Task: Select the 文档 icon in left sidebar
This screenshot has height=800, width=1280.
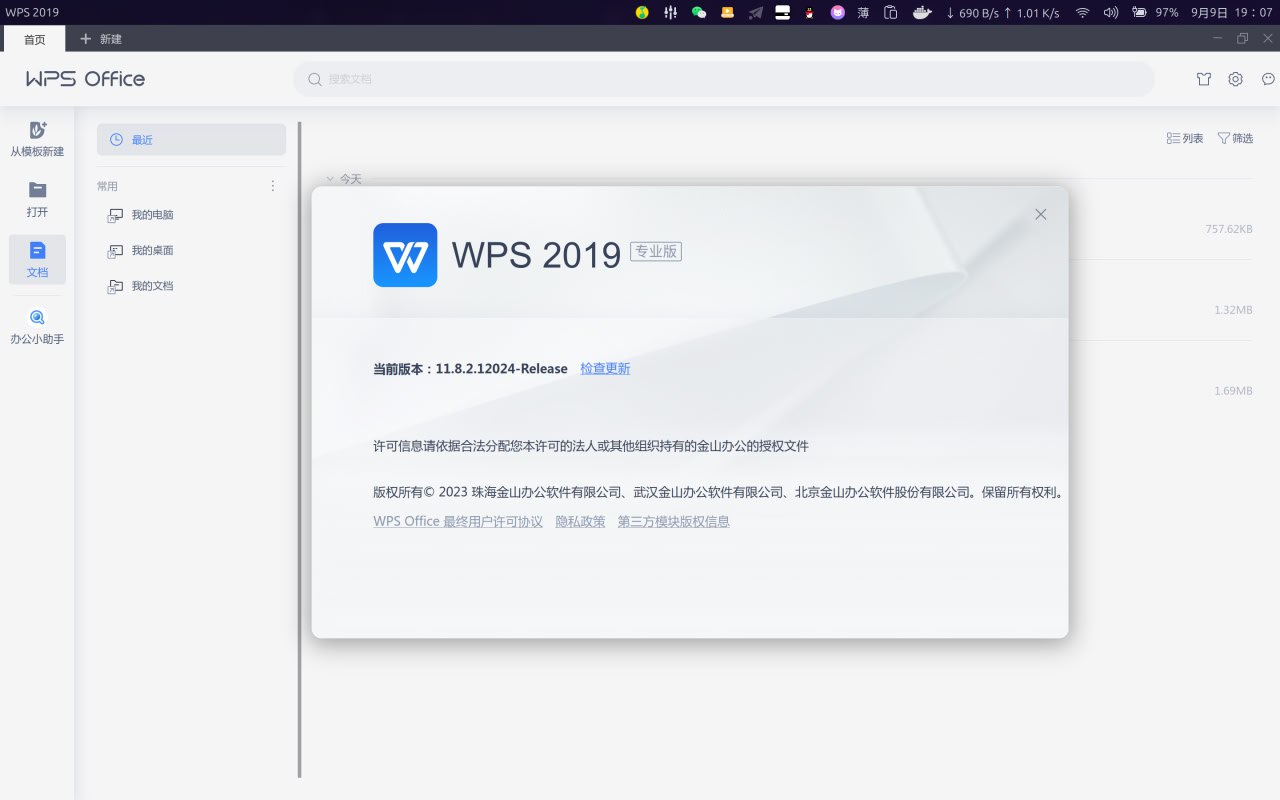Action: [x=37, y=251]
